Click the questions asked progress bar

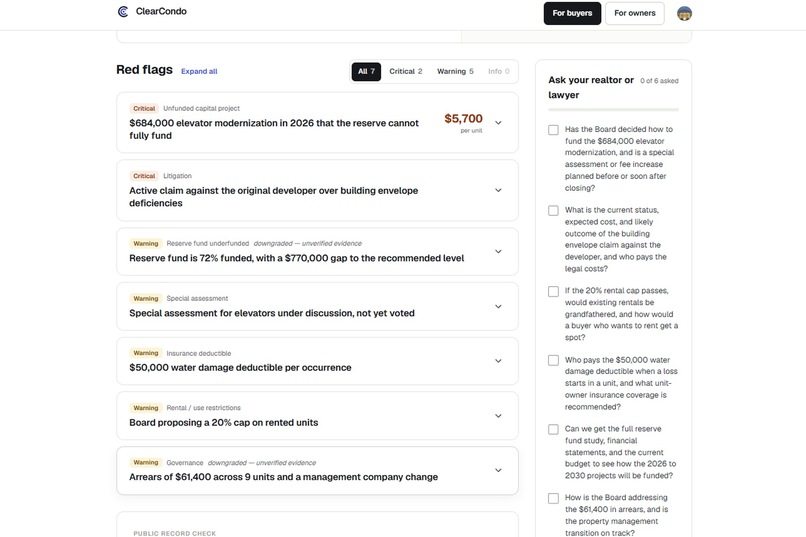613,109
